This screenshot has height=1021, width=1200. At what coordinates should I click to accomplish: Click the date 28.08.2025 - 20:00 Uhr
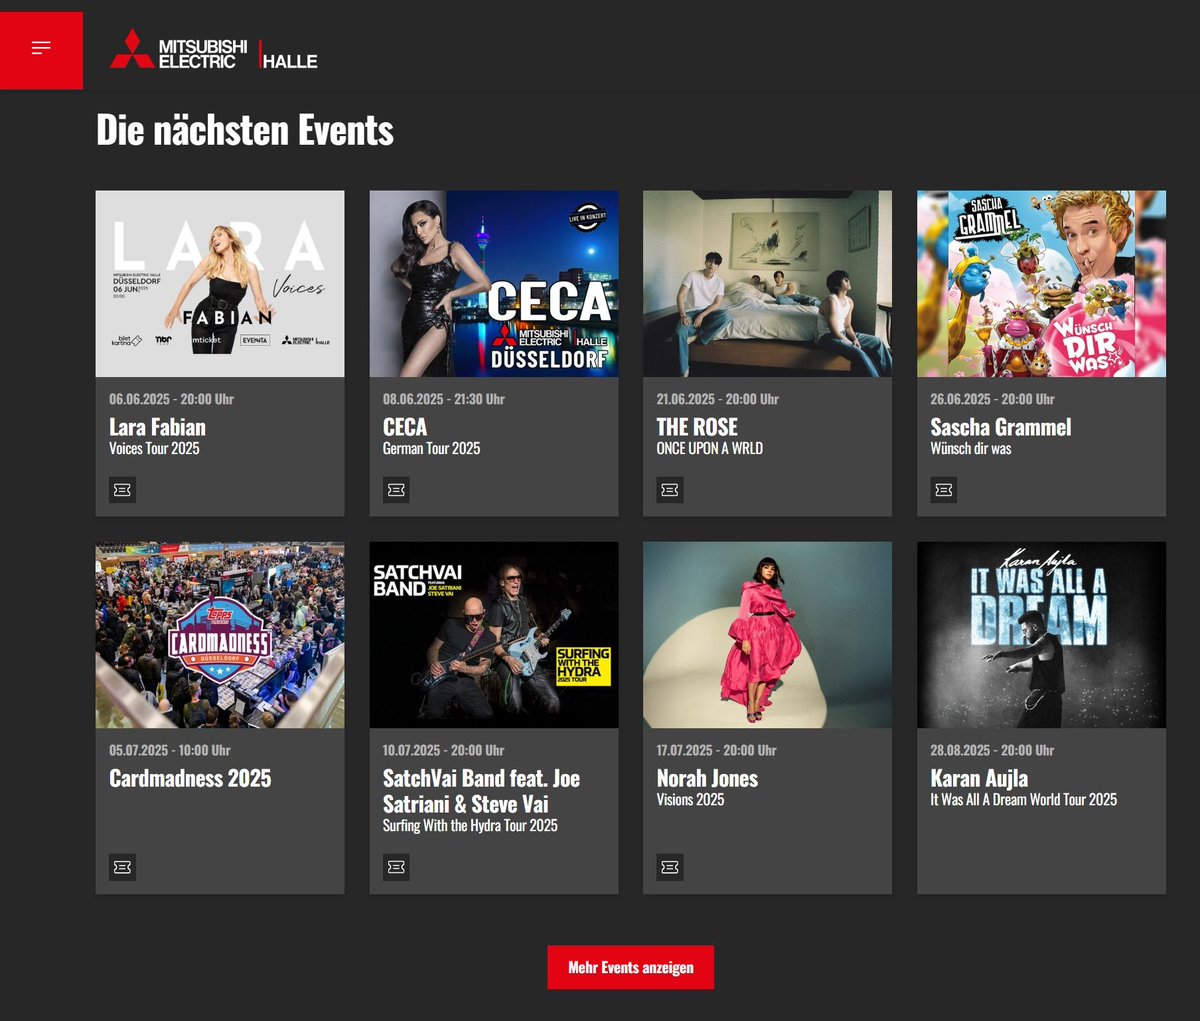point(992,750)
